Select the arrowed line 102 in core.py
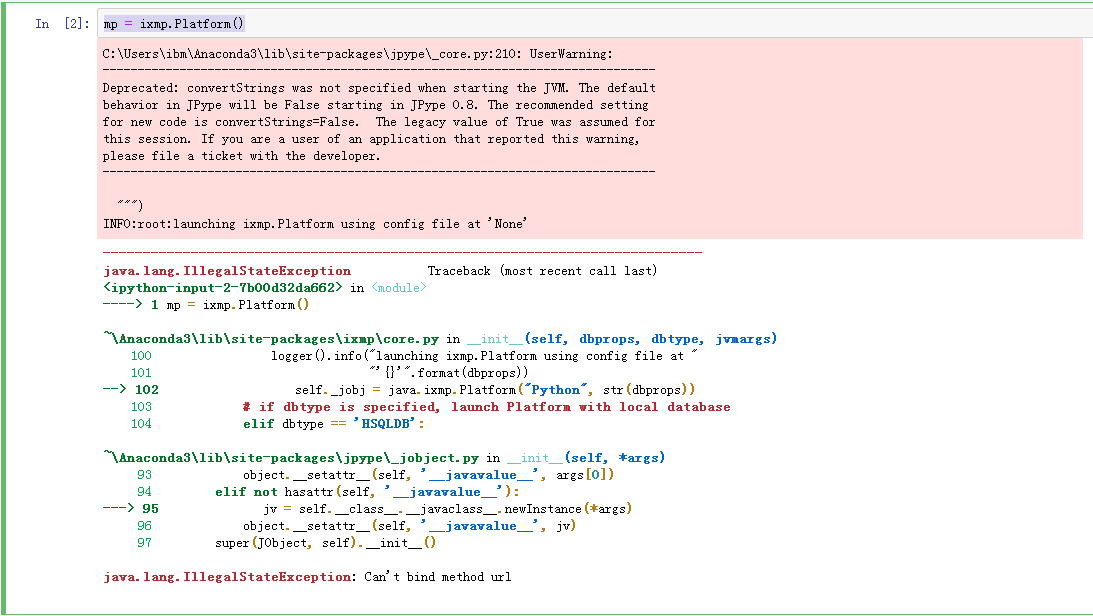 (430, 389)
